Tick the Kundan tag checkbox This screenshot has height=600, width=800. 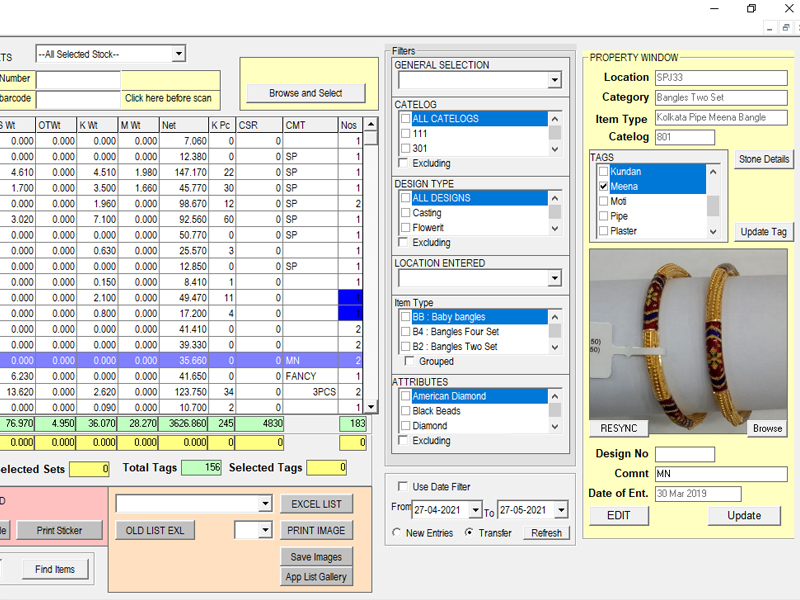pyautogui.click(x=604, y=171)
